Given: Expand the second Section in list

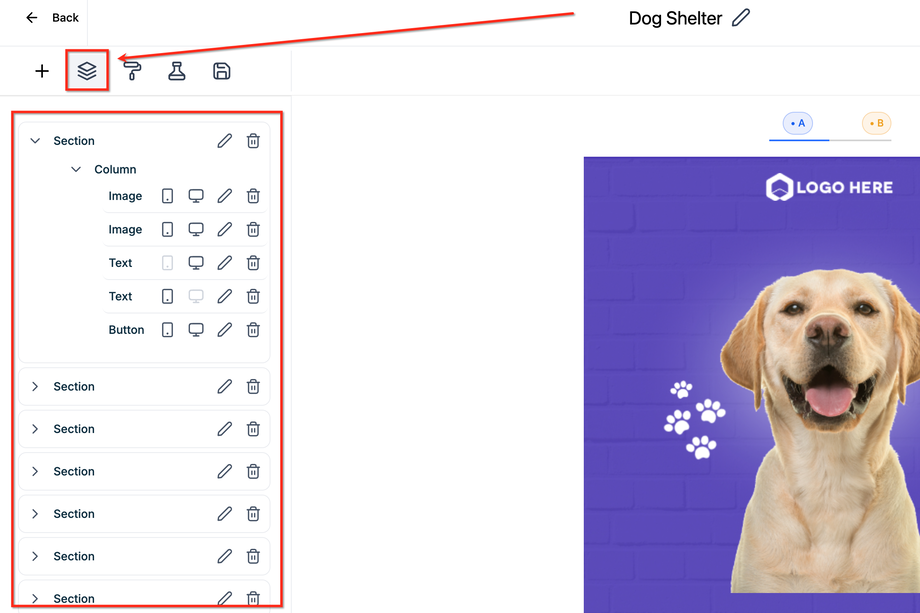Looking at the screenshot, I should [x=35, y=387].
